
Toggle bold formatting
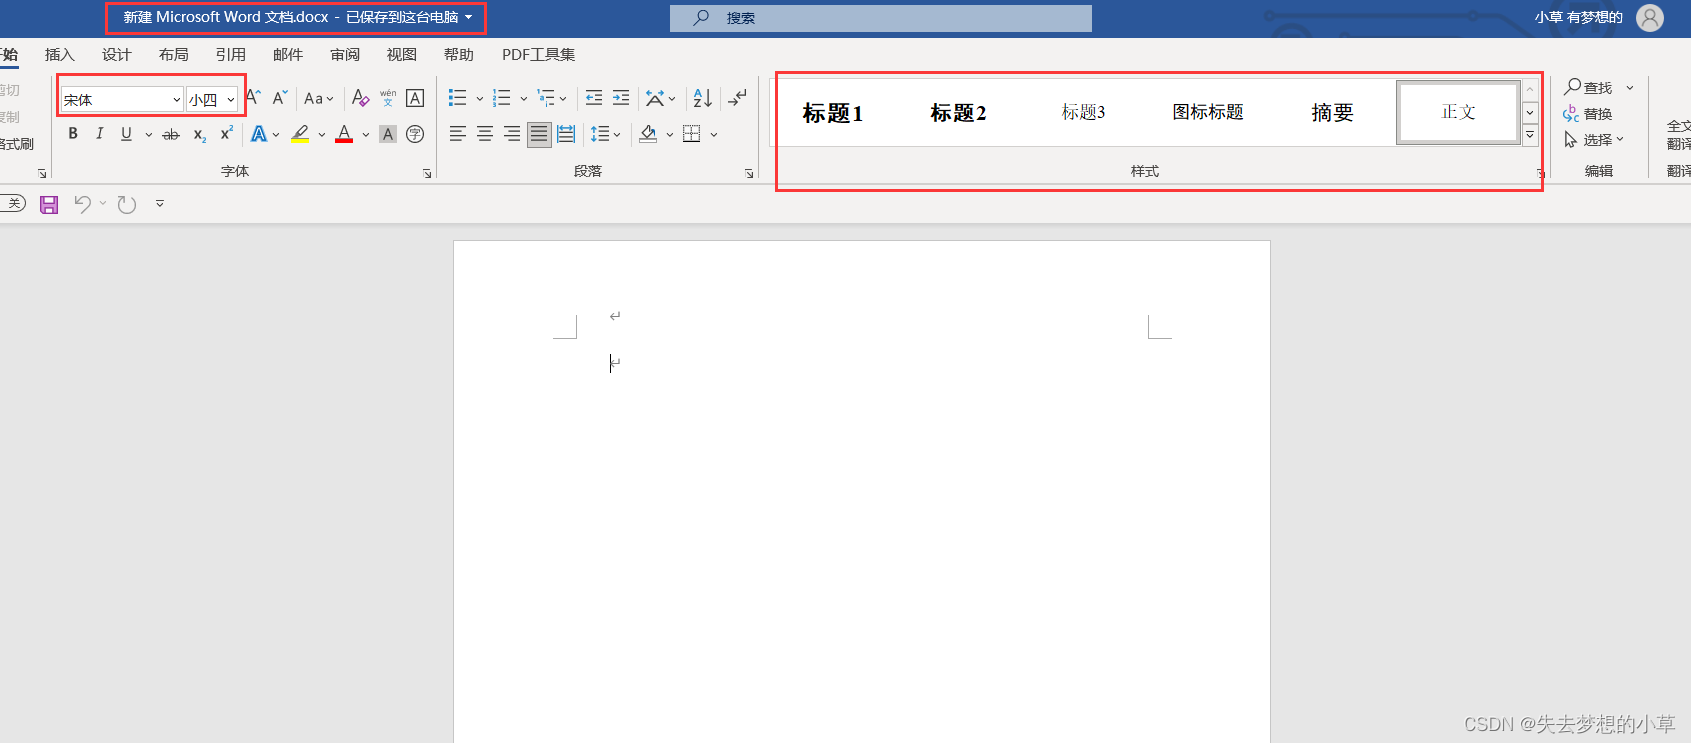click(73, 134)
